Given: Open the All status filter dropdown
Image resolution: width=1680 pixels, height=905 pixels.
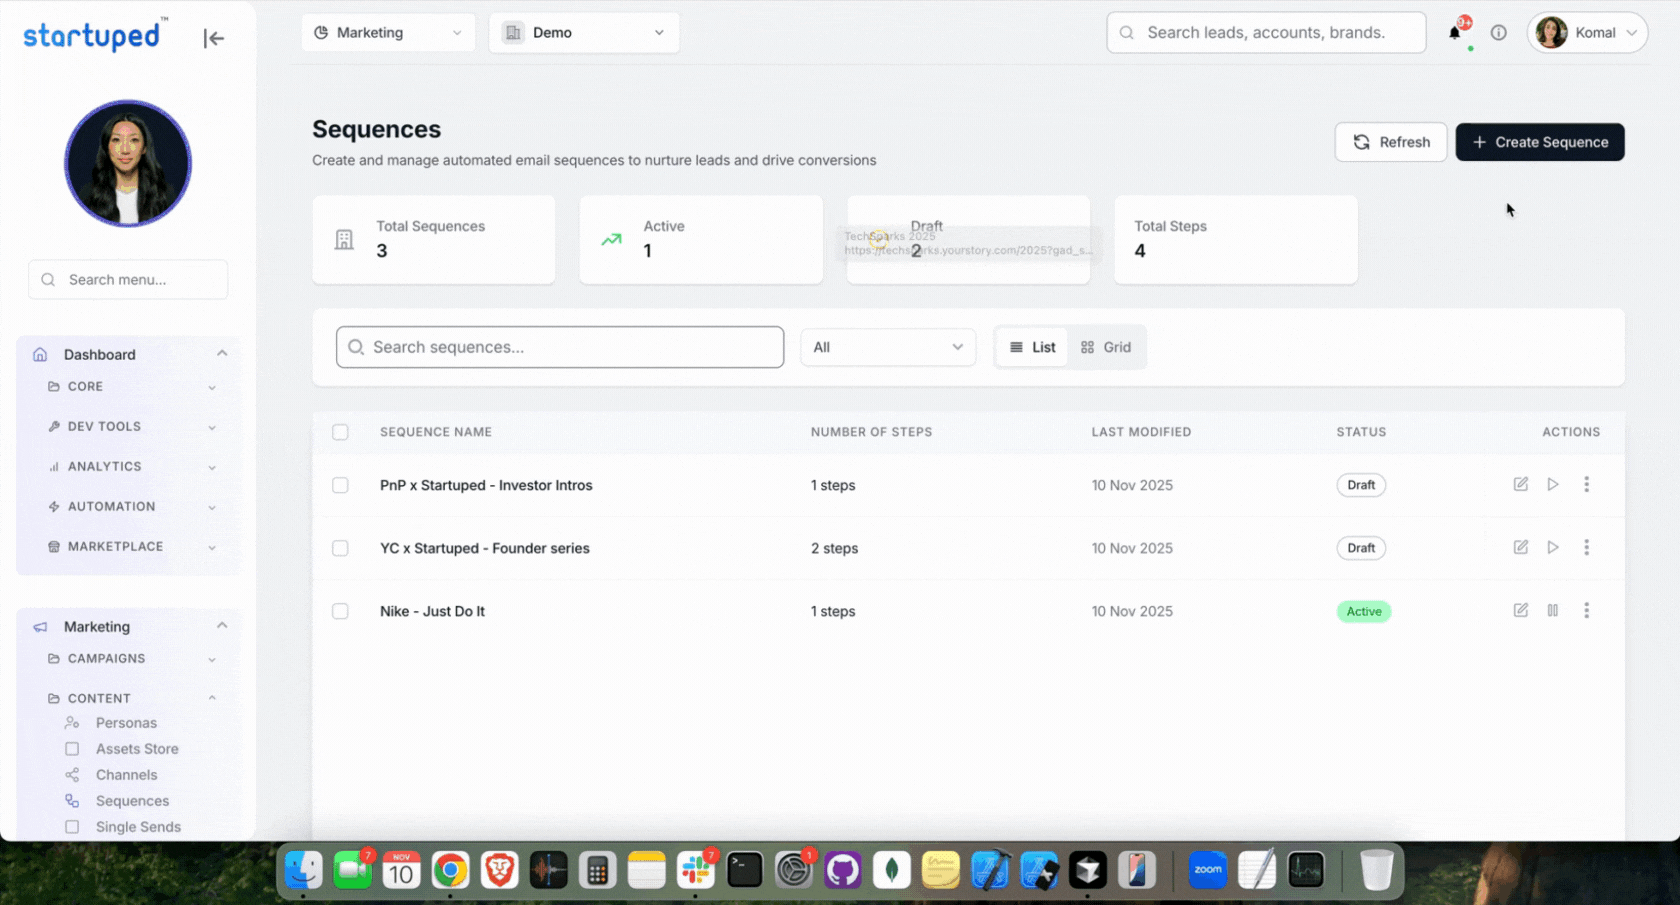Looking at the screenshot, I should (887, 347).
